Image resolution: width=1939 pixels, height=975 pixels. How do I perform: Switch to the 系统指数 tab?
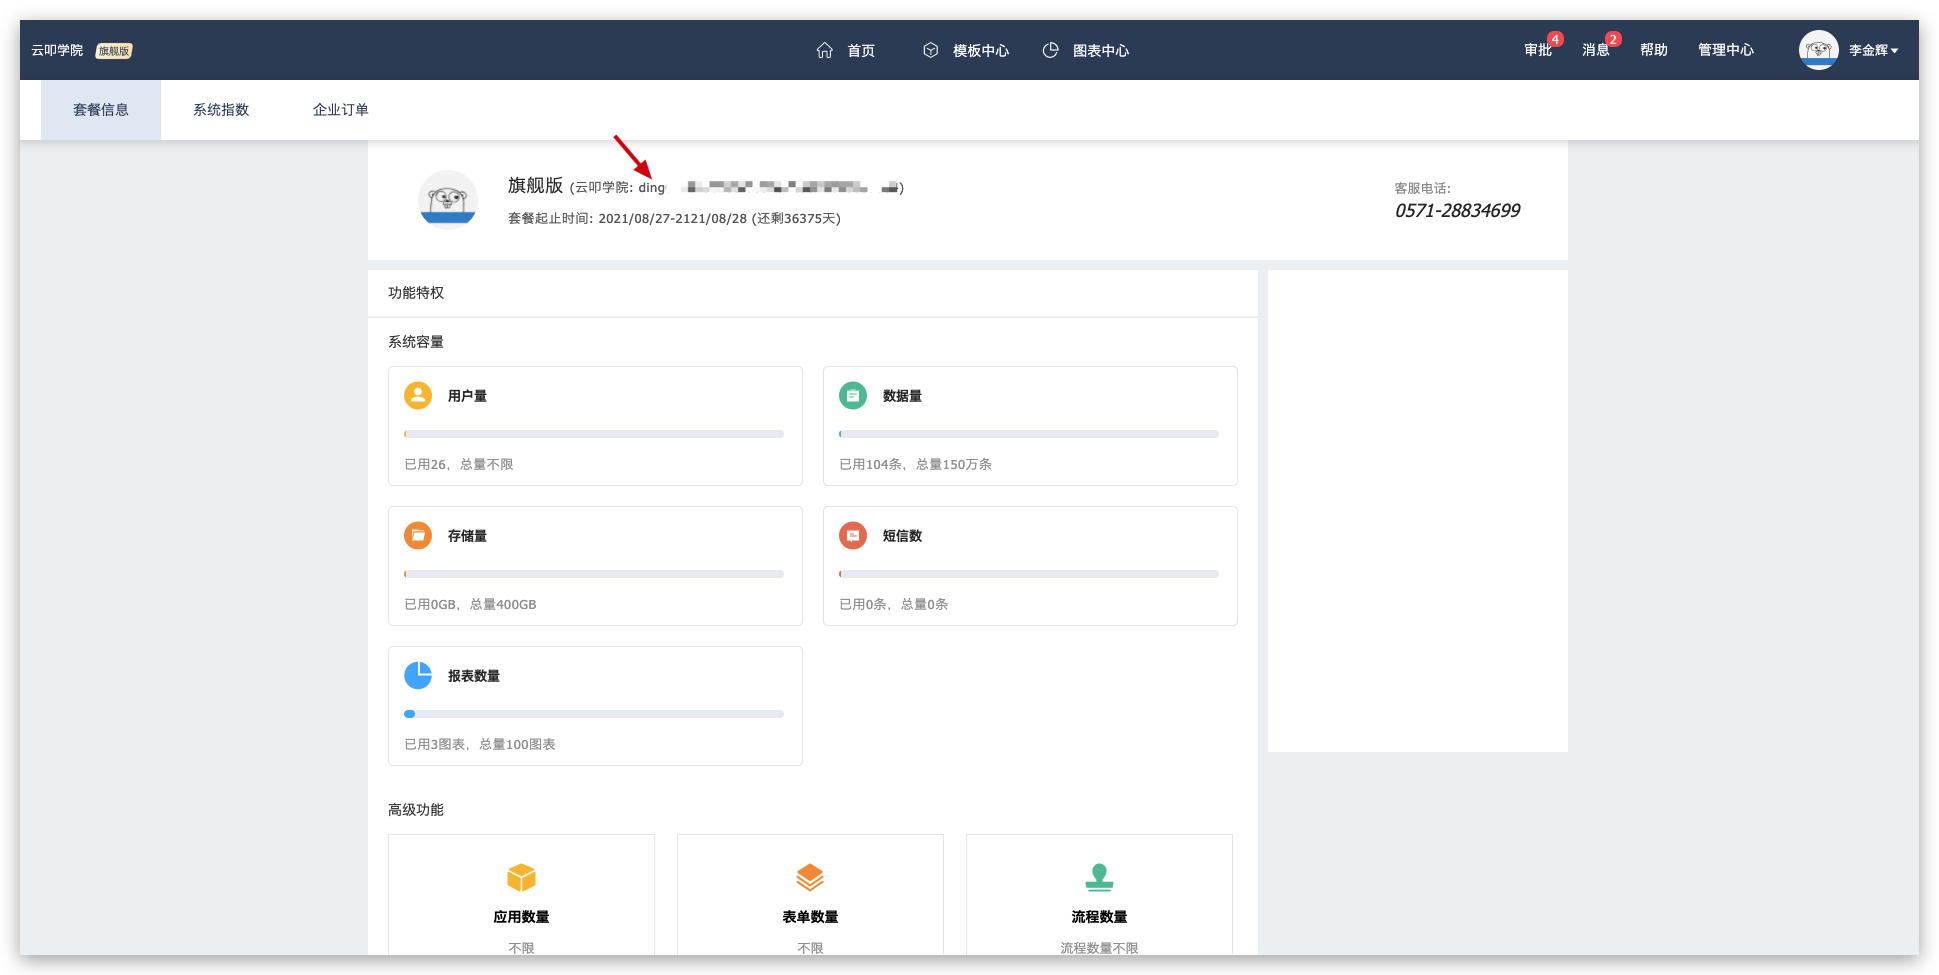[x=221, y=110]
